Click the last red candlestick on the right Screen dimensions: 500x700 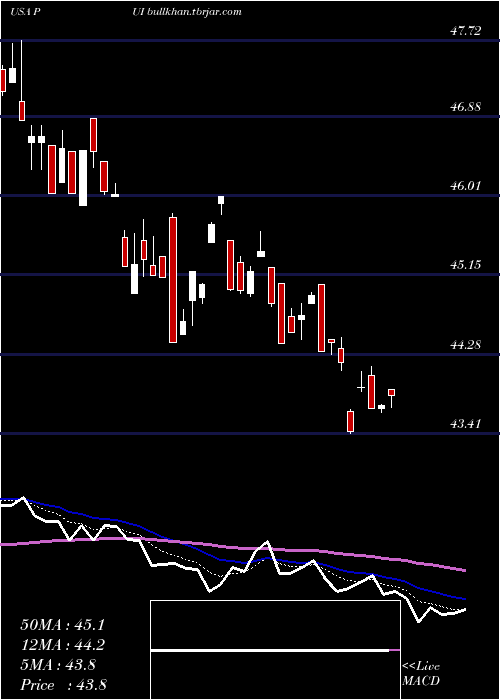coord(392,392)
